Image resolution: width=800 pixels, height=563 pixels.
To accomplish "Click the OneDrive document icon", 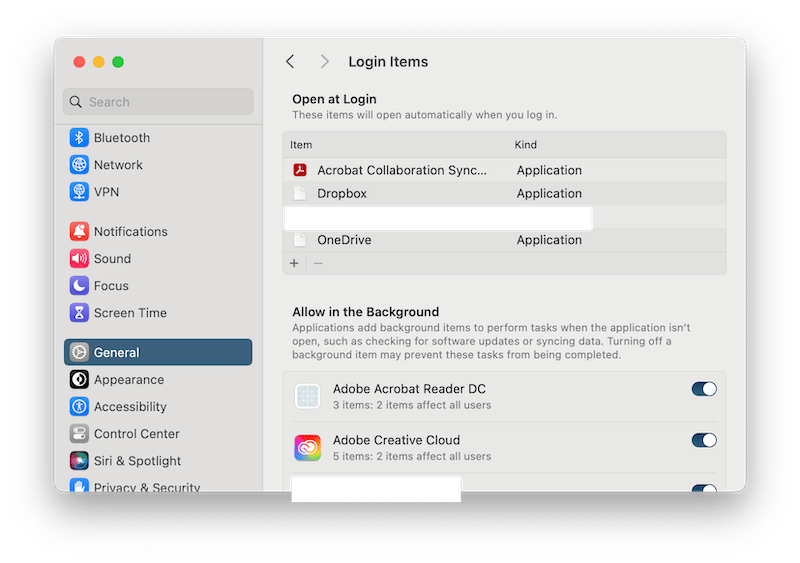I will coord(300,240).
